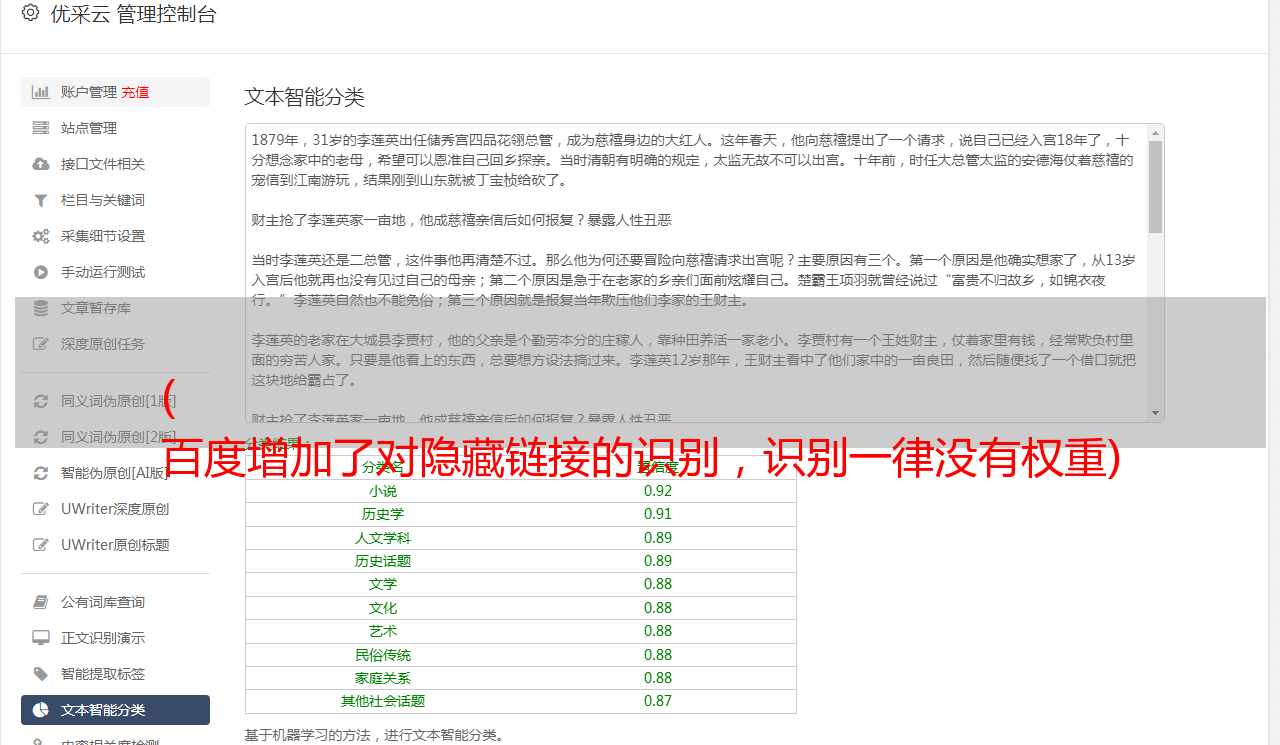Click the edit icon for UWriter原创标题
The width and height of the screenshot is (1280, 745).
pos(41,545)
